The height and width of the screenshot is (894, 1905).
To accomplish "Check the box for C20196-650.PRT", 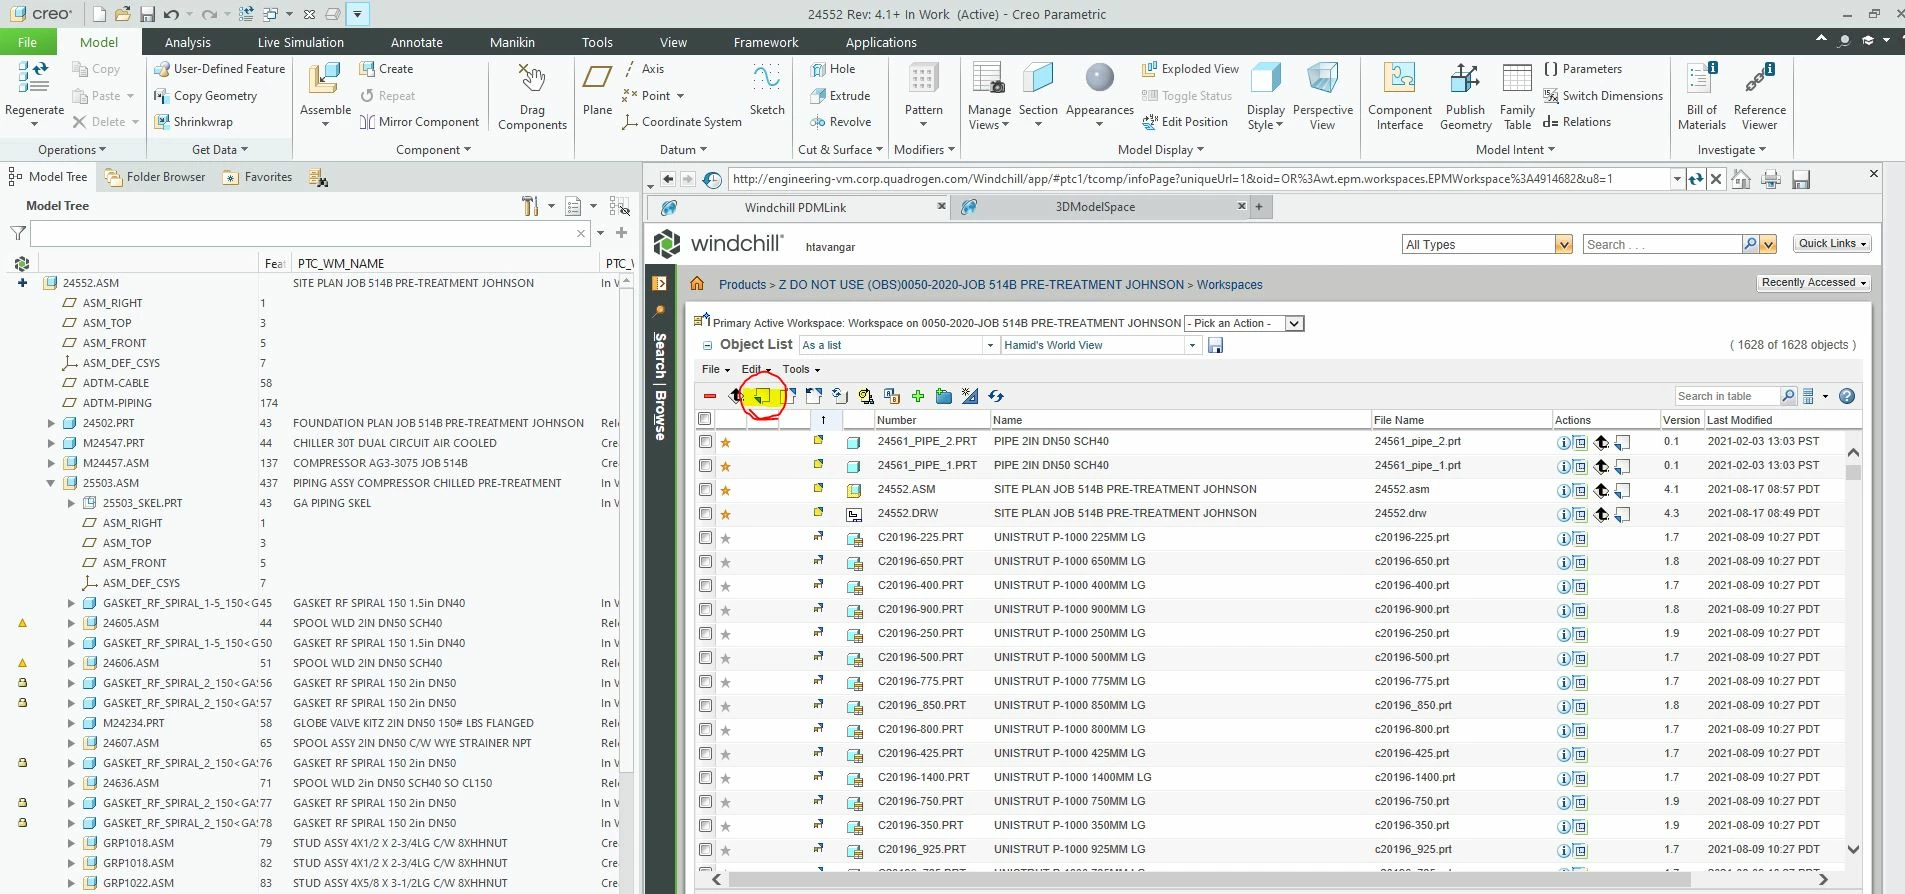I will point(705,561).
